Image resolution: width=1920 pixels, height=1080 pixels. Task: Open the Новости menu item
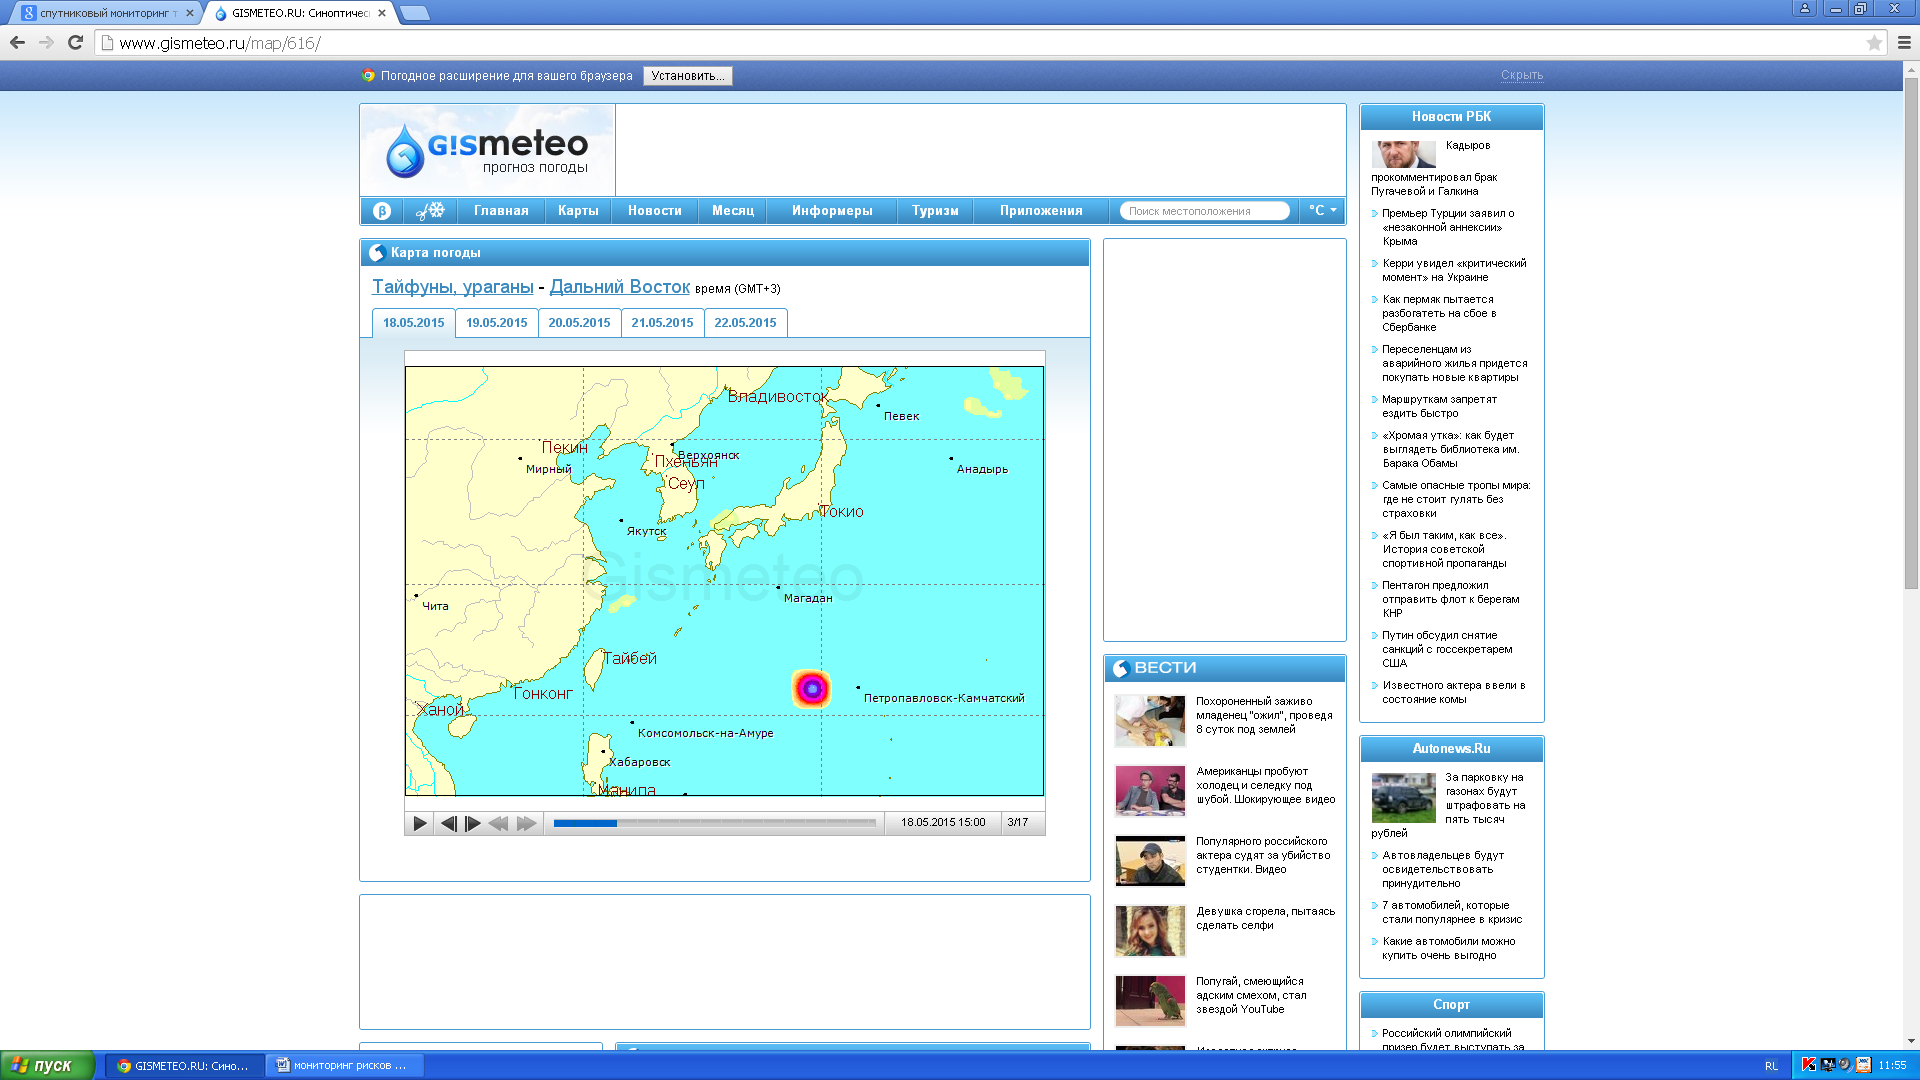(x=655, y=210)
